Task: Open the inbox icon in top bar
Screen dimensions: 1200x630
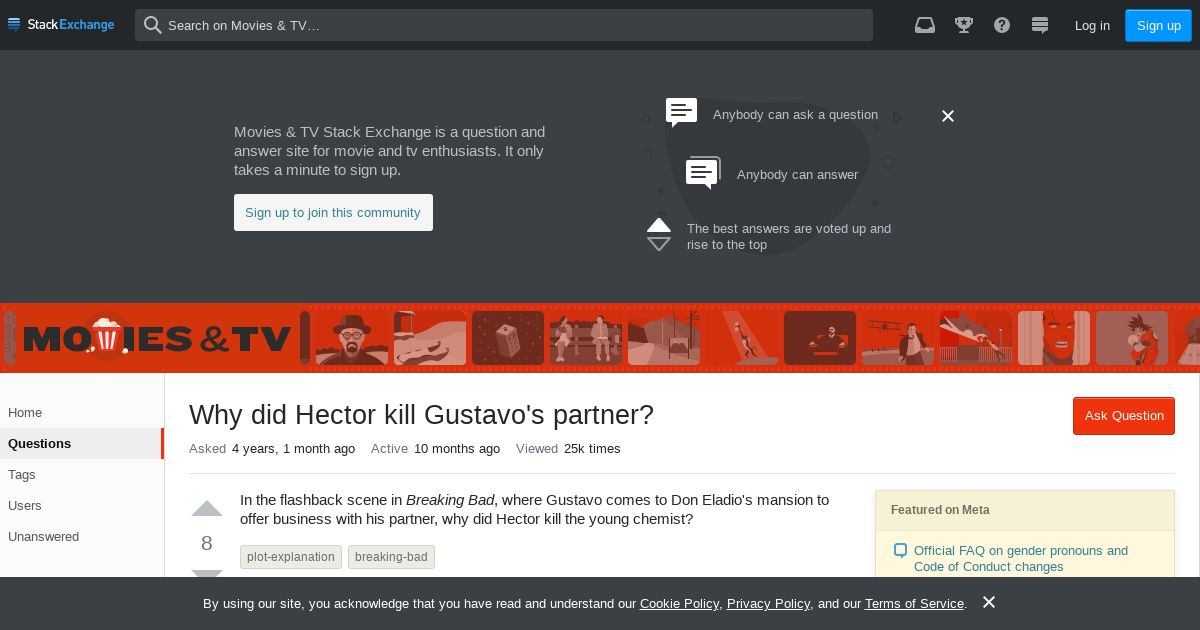Action: click(925, 25)
